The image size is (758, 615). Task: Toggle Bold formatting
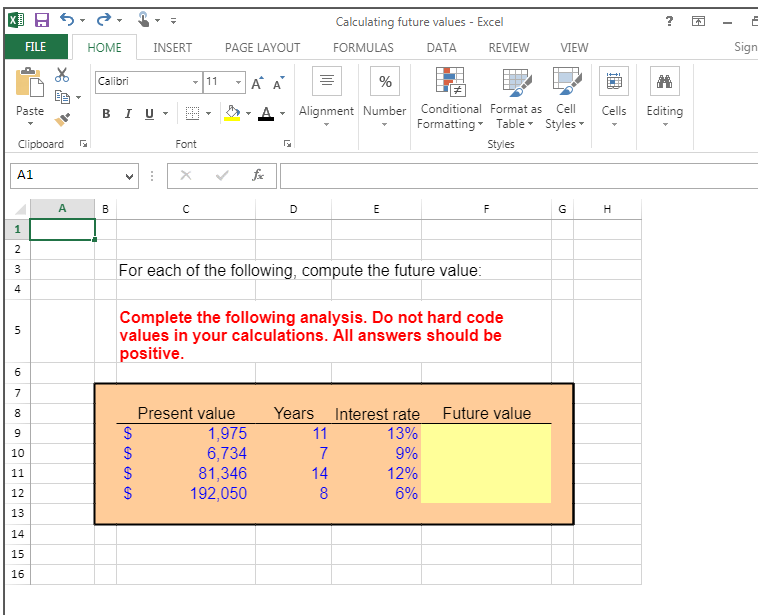tap(106, 114)
